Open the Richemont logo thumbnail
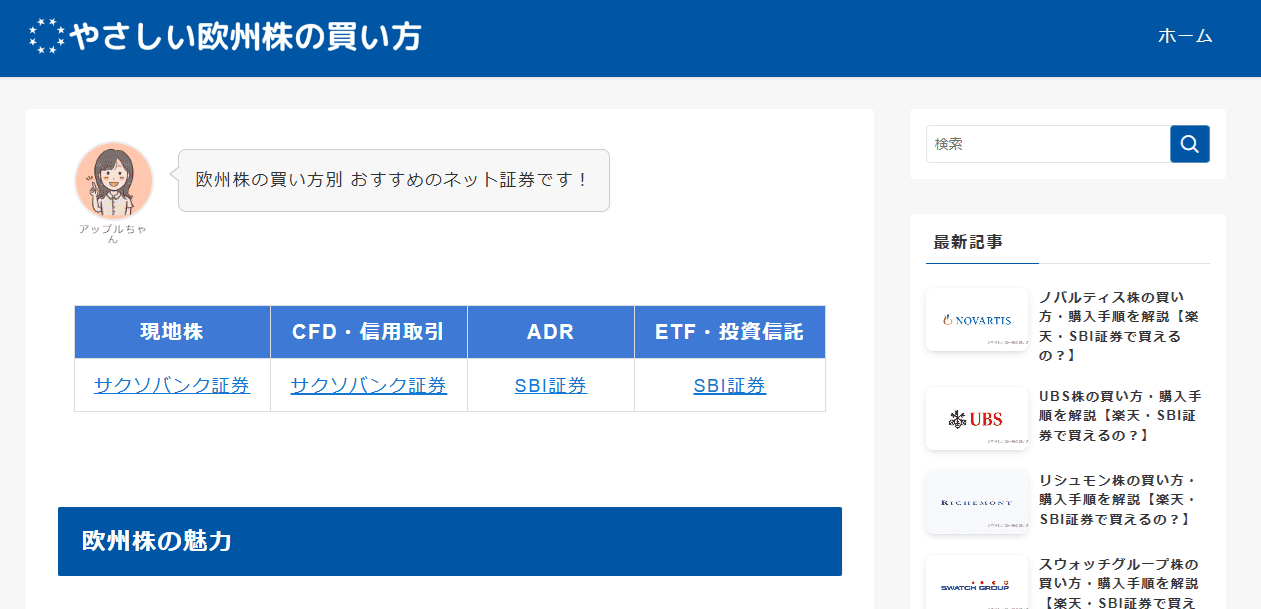Image resolution: width=1261 pixels, height=609 pixels. tap(976, 501)
